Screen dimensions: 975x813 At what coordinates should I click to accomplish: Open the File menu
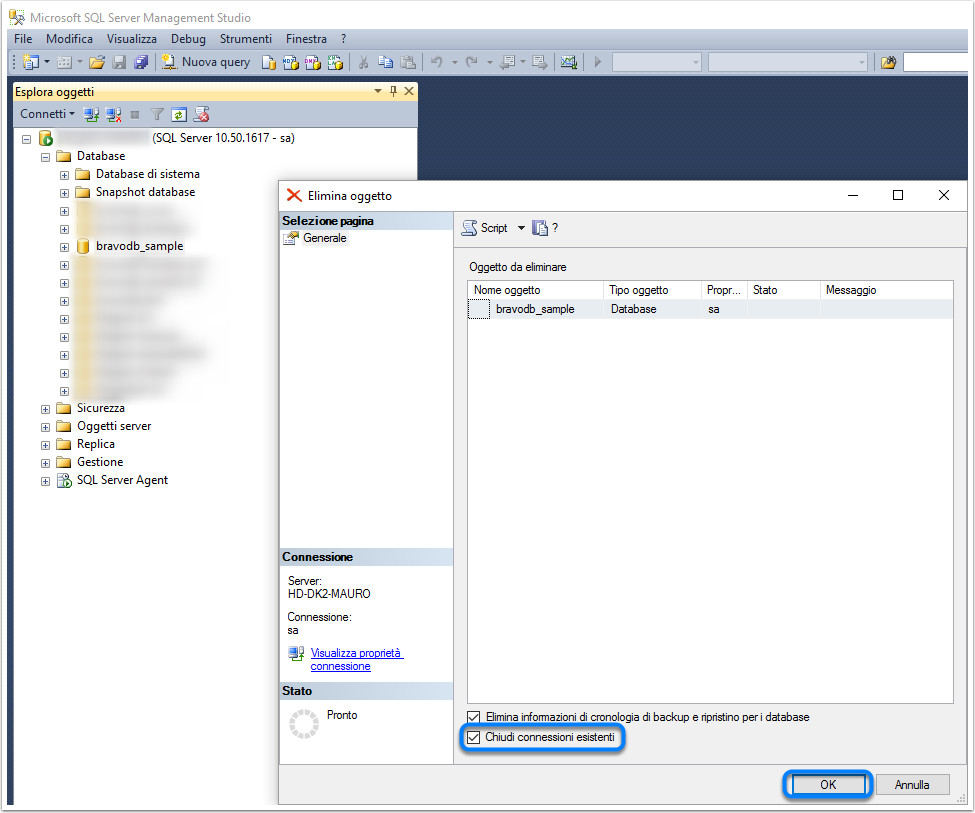click(x=23, y=39)
